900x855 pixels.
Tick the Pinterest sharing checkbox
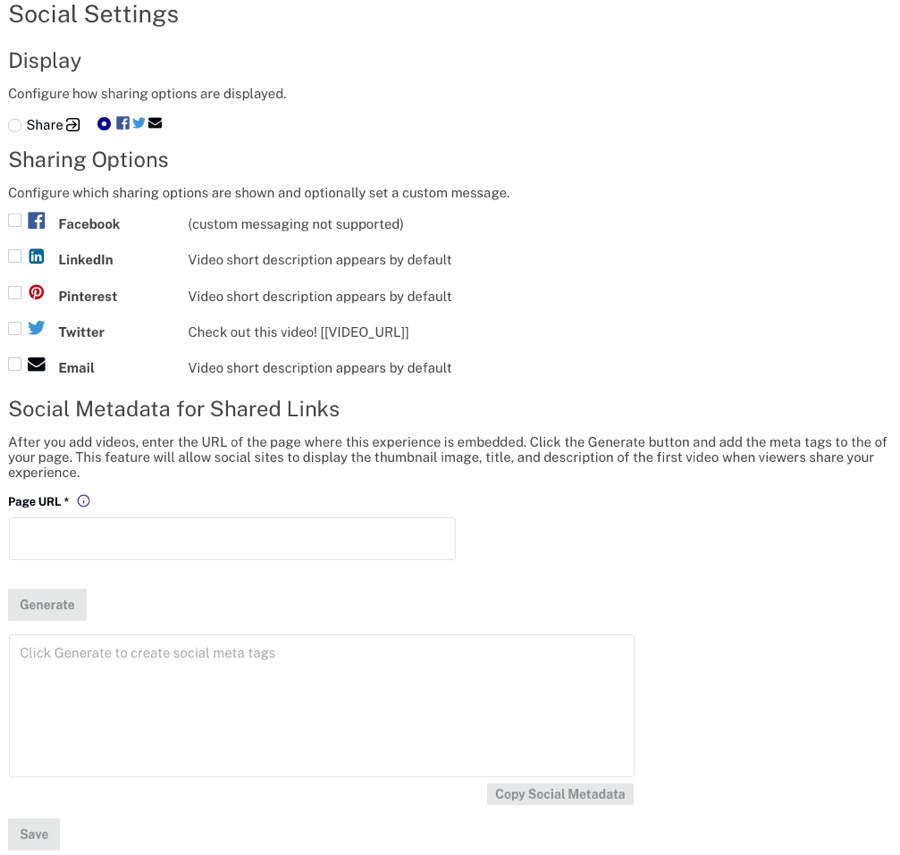pyautogui.click(x=15, y=293)
